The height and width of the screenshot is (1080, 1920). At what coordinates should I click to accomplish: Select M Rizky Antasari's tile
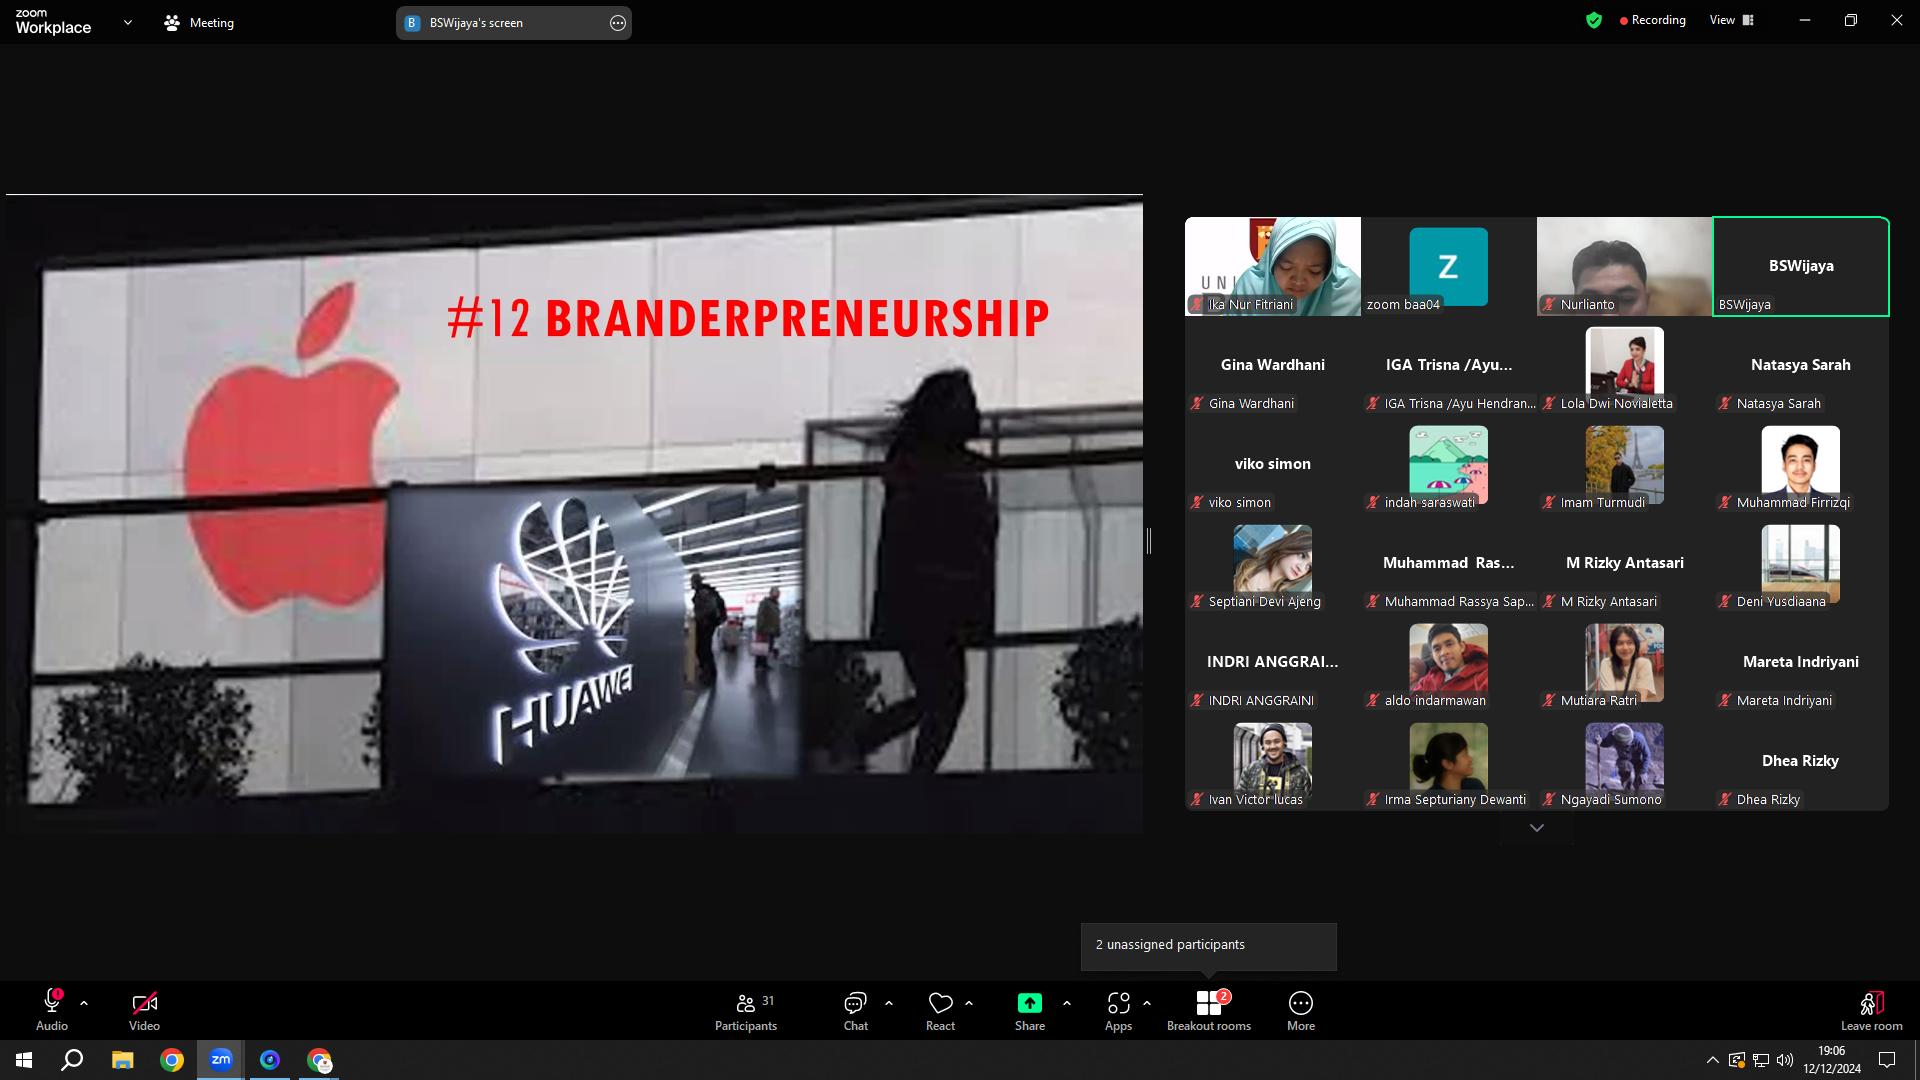[x=1625, y=563]
